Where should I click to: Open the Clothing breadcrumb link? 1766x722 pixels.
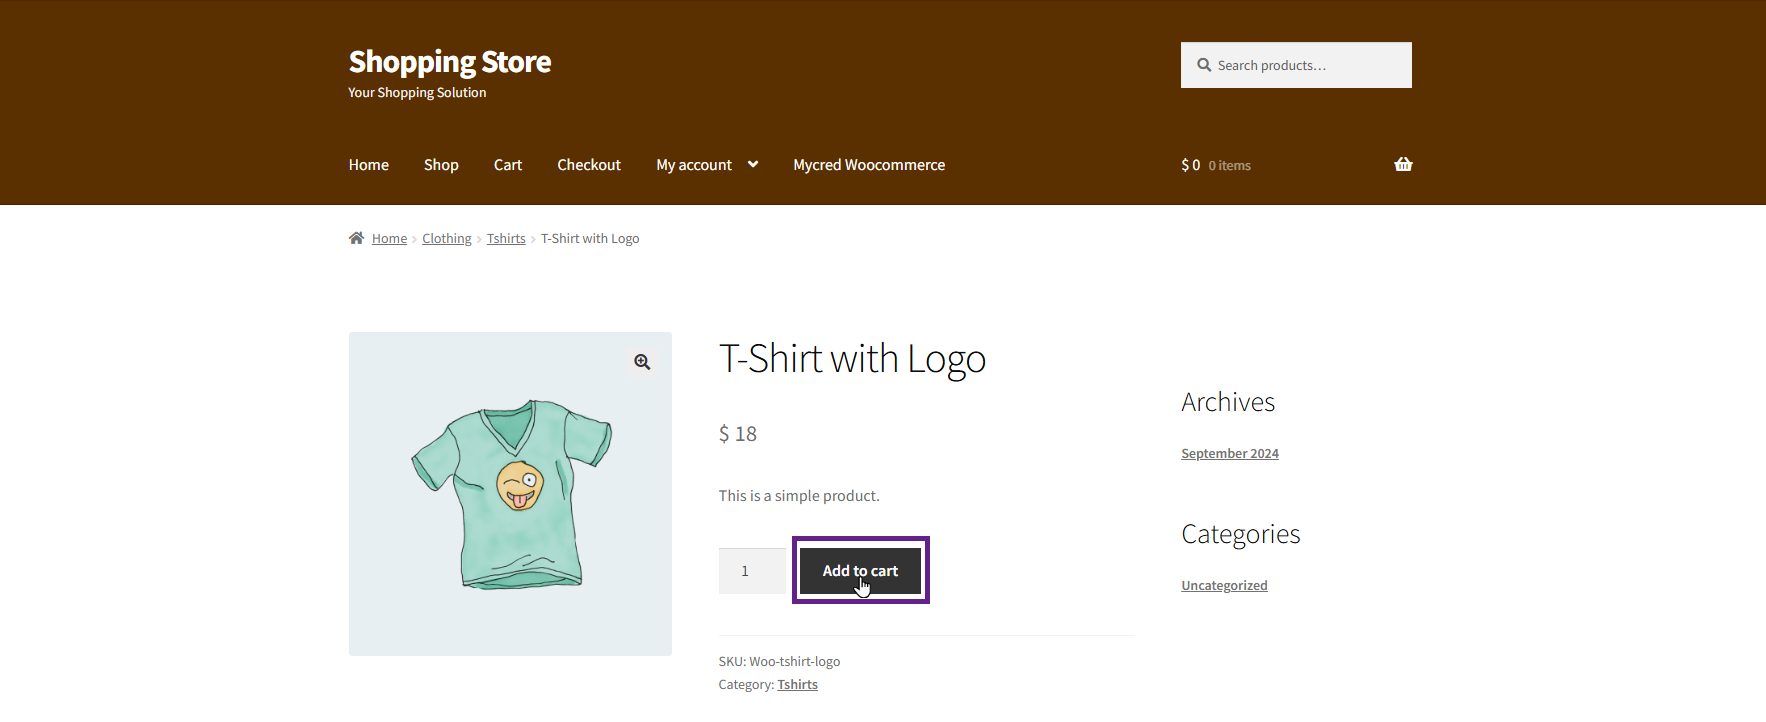(x=446, y=239)
